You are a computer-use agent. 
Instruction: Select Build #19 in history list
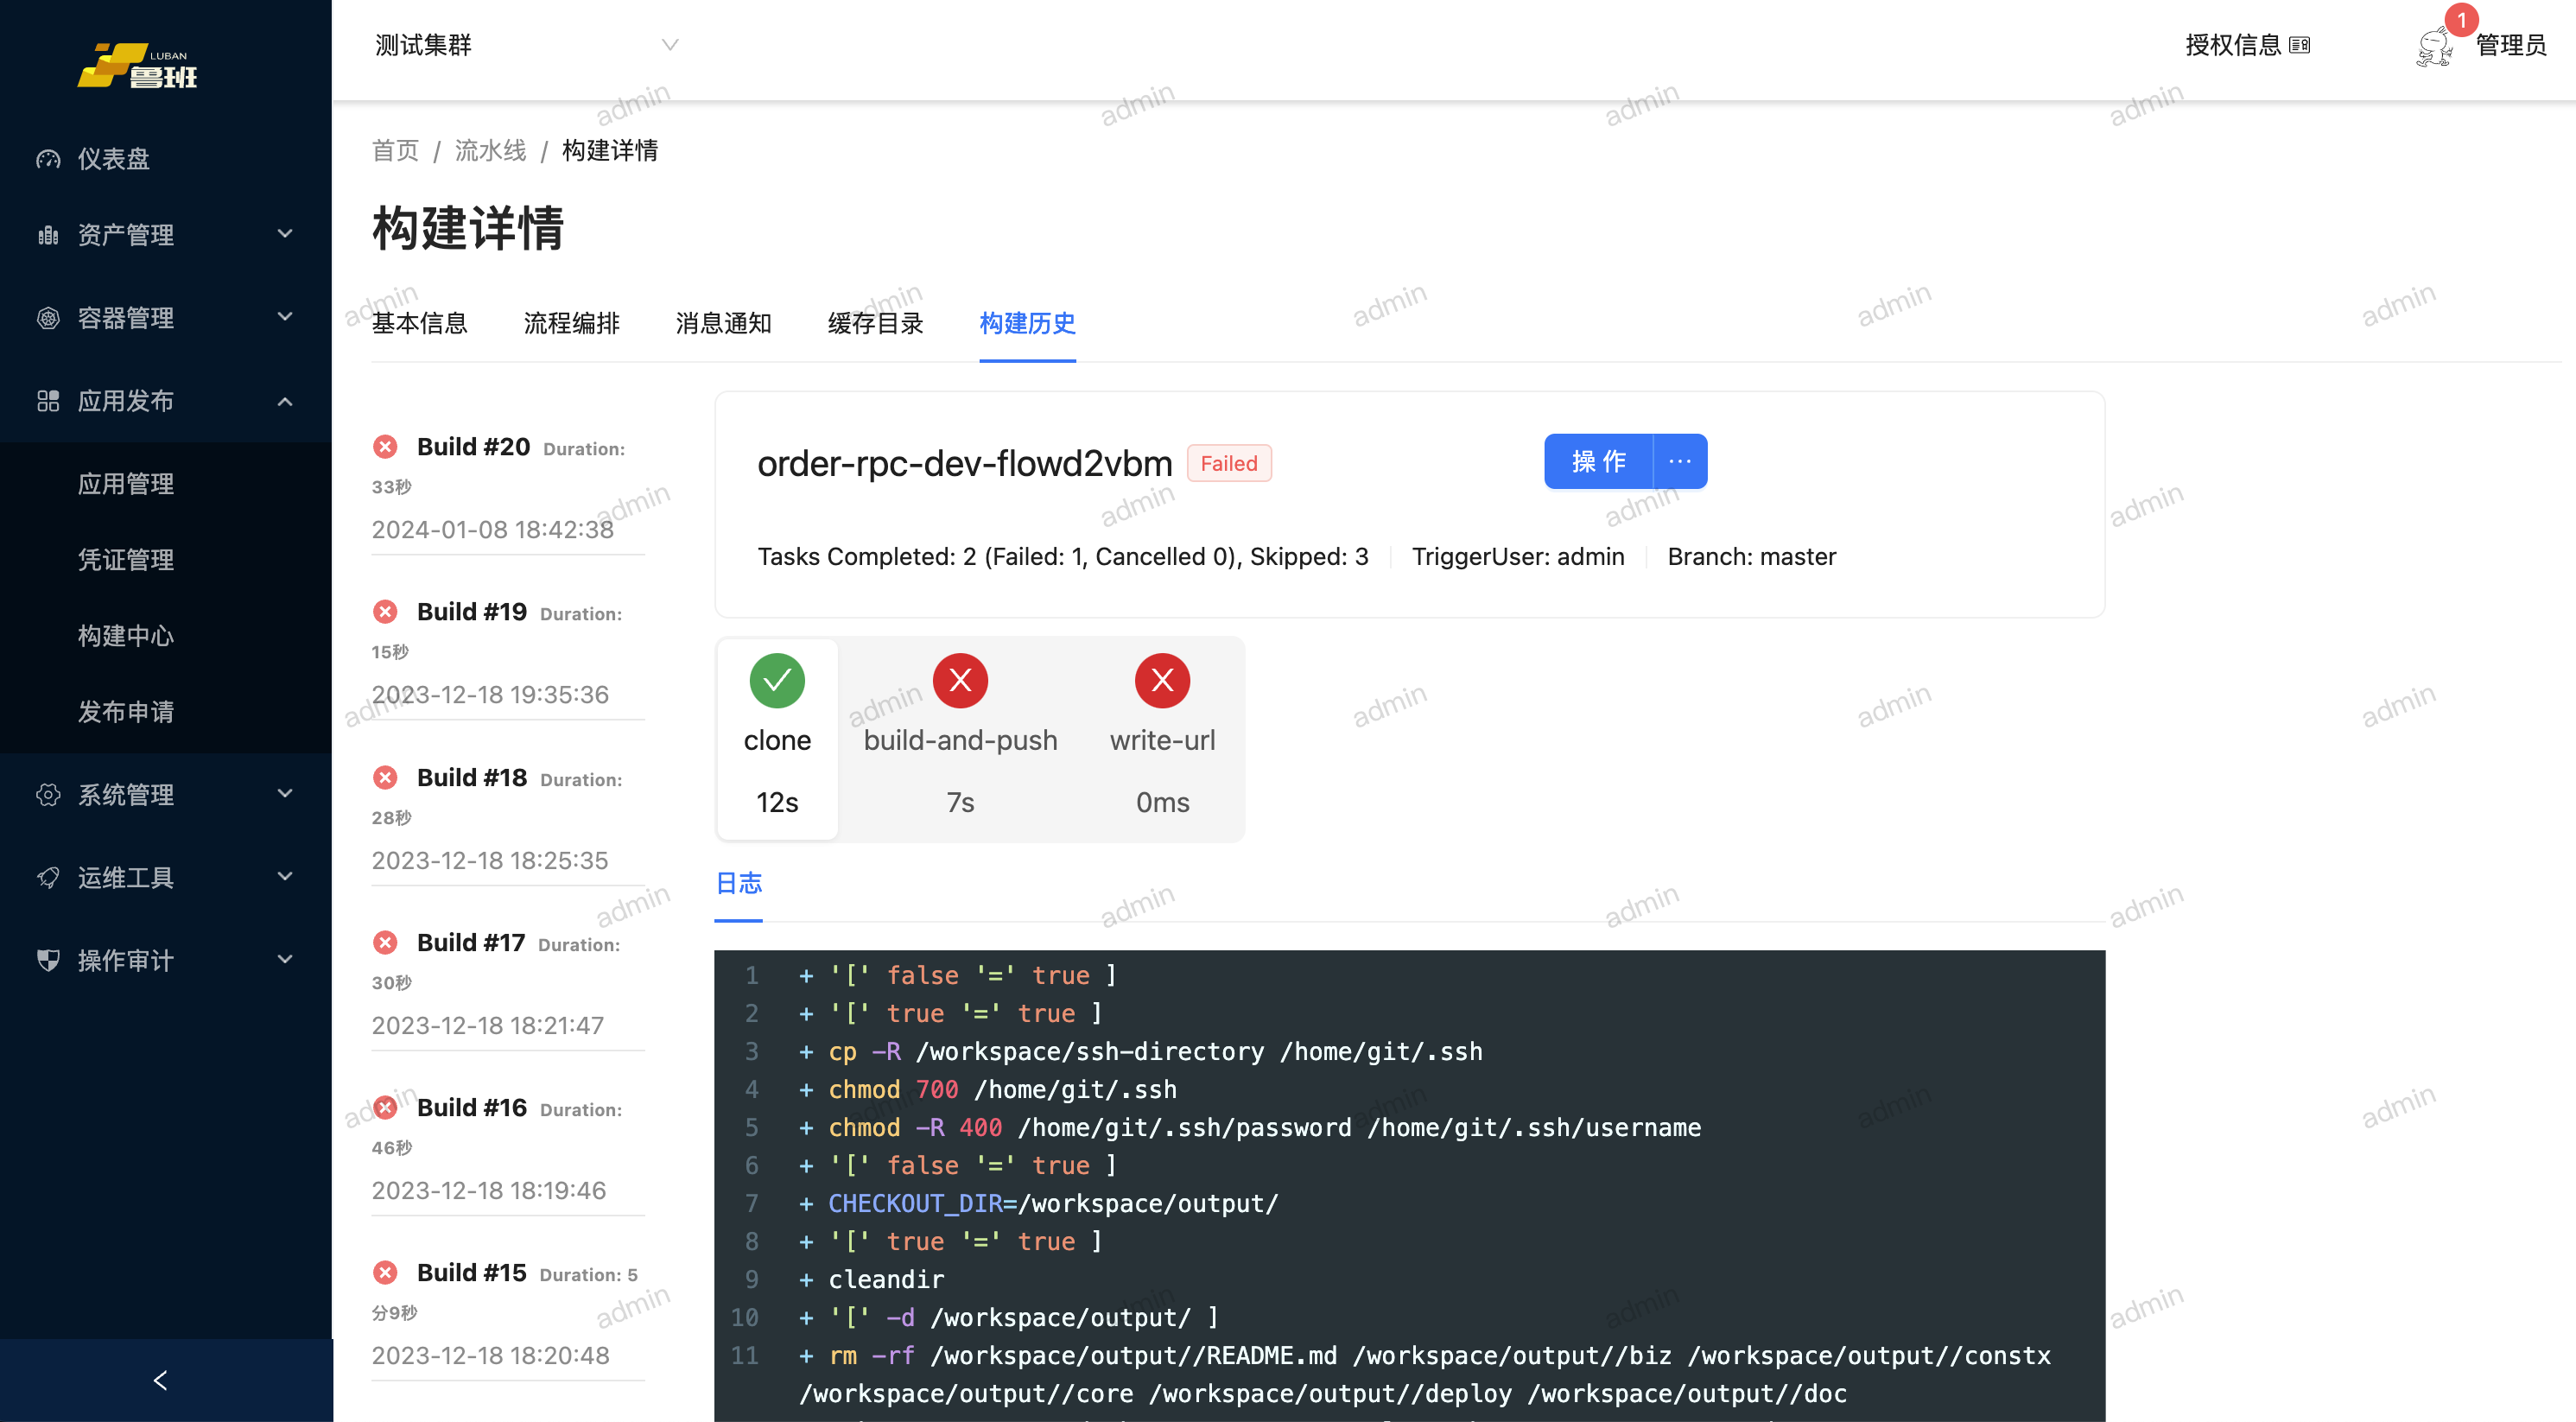pos(471,612)
